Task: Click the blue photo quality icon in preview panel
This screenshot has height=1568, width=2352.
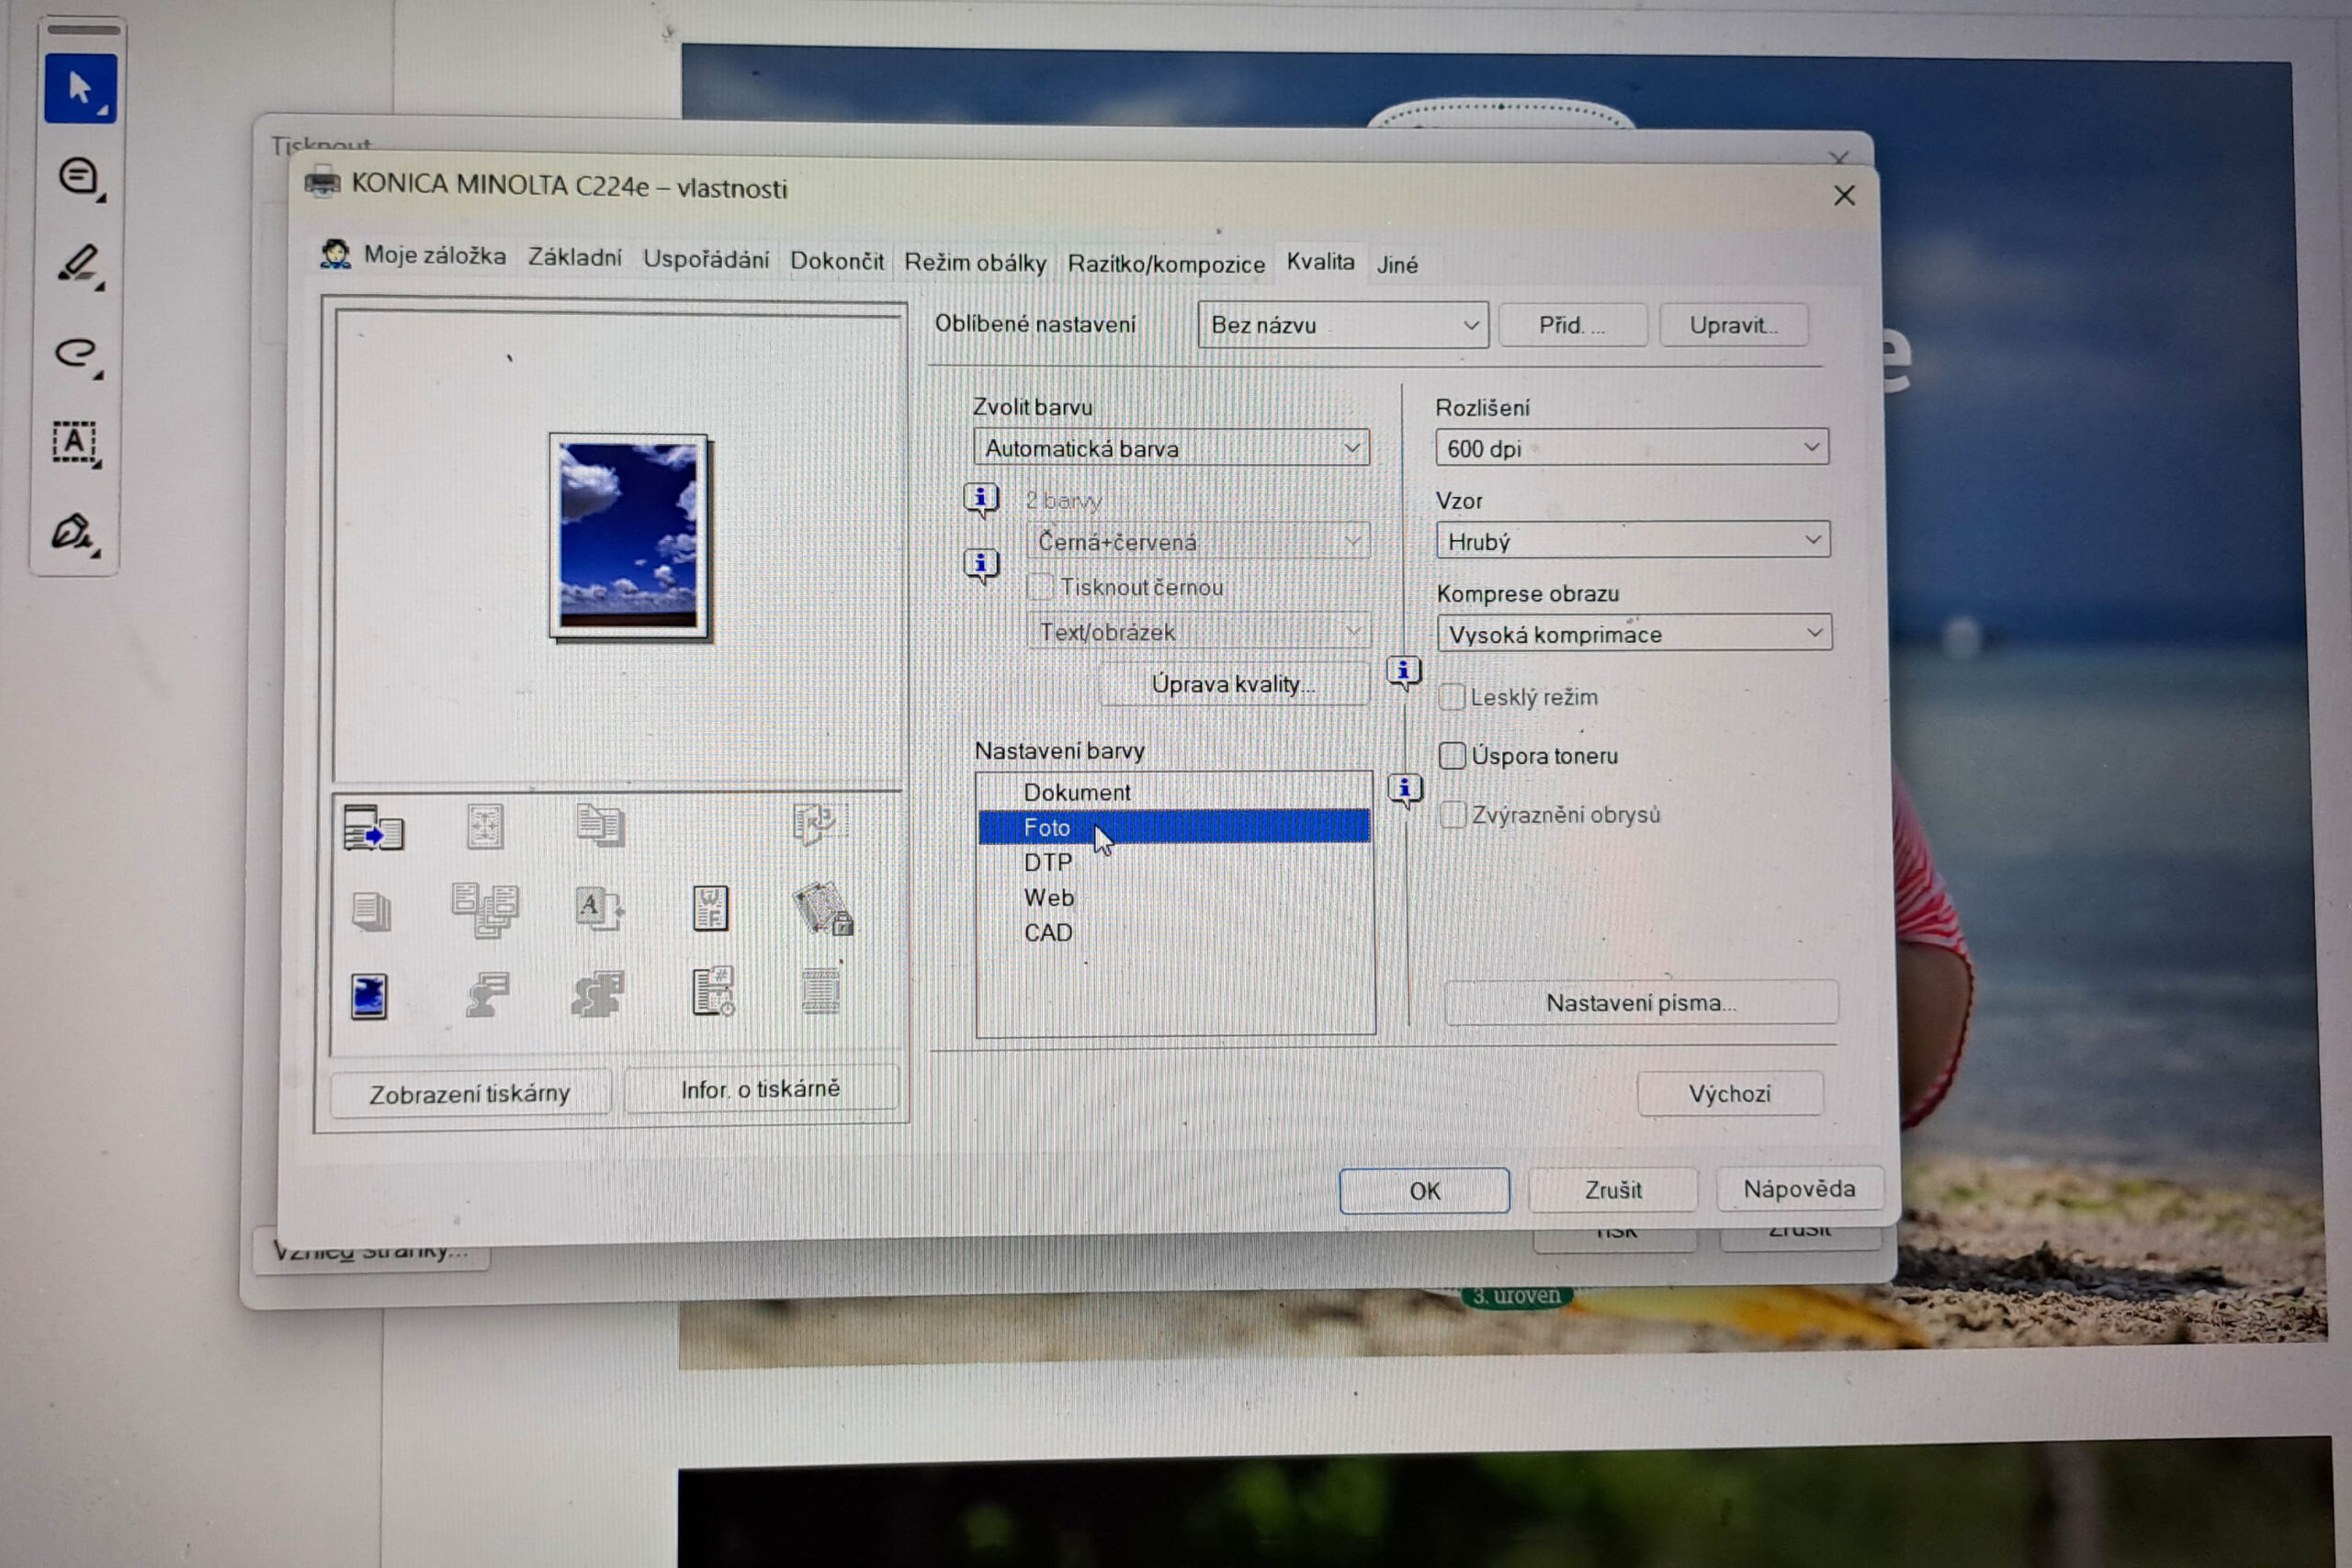Action: [x=369, y=997]
